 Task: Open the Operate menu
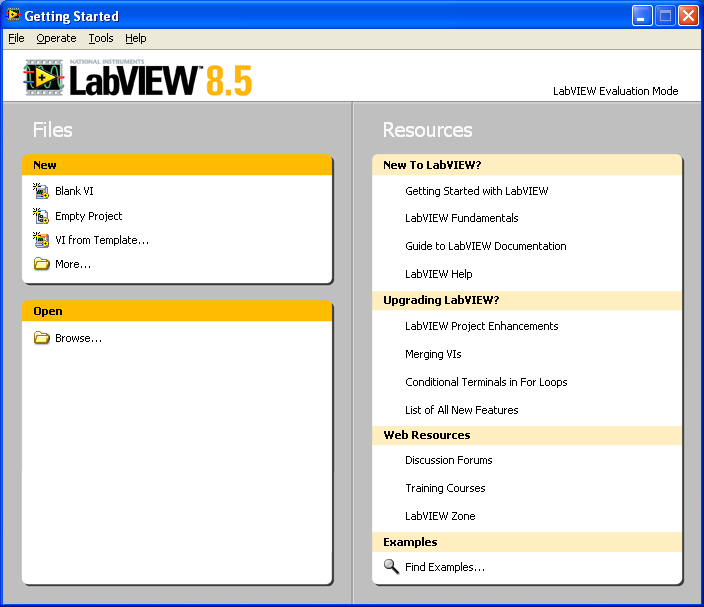click(56, 38)
